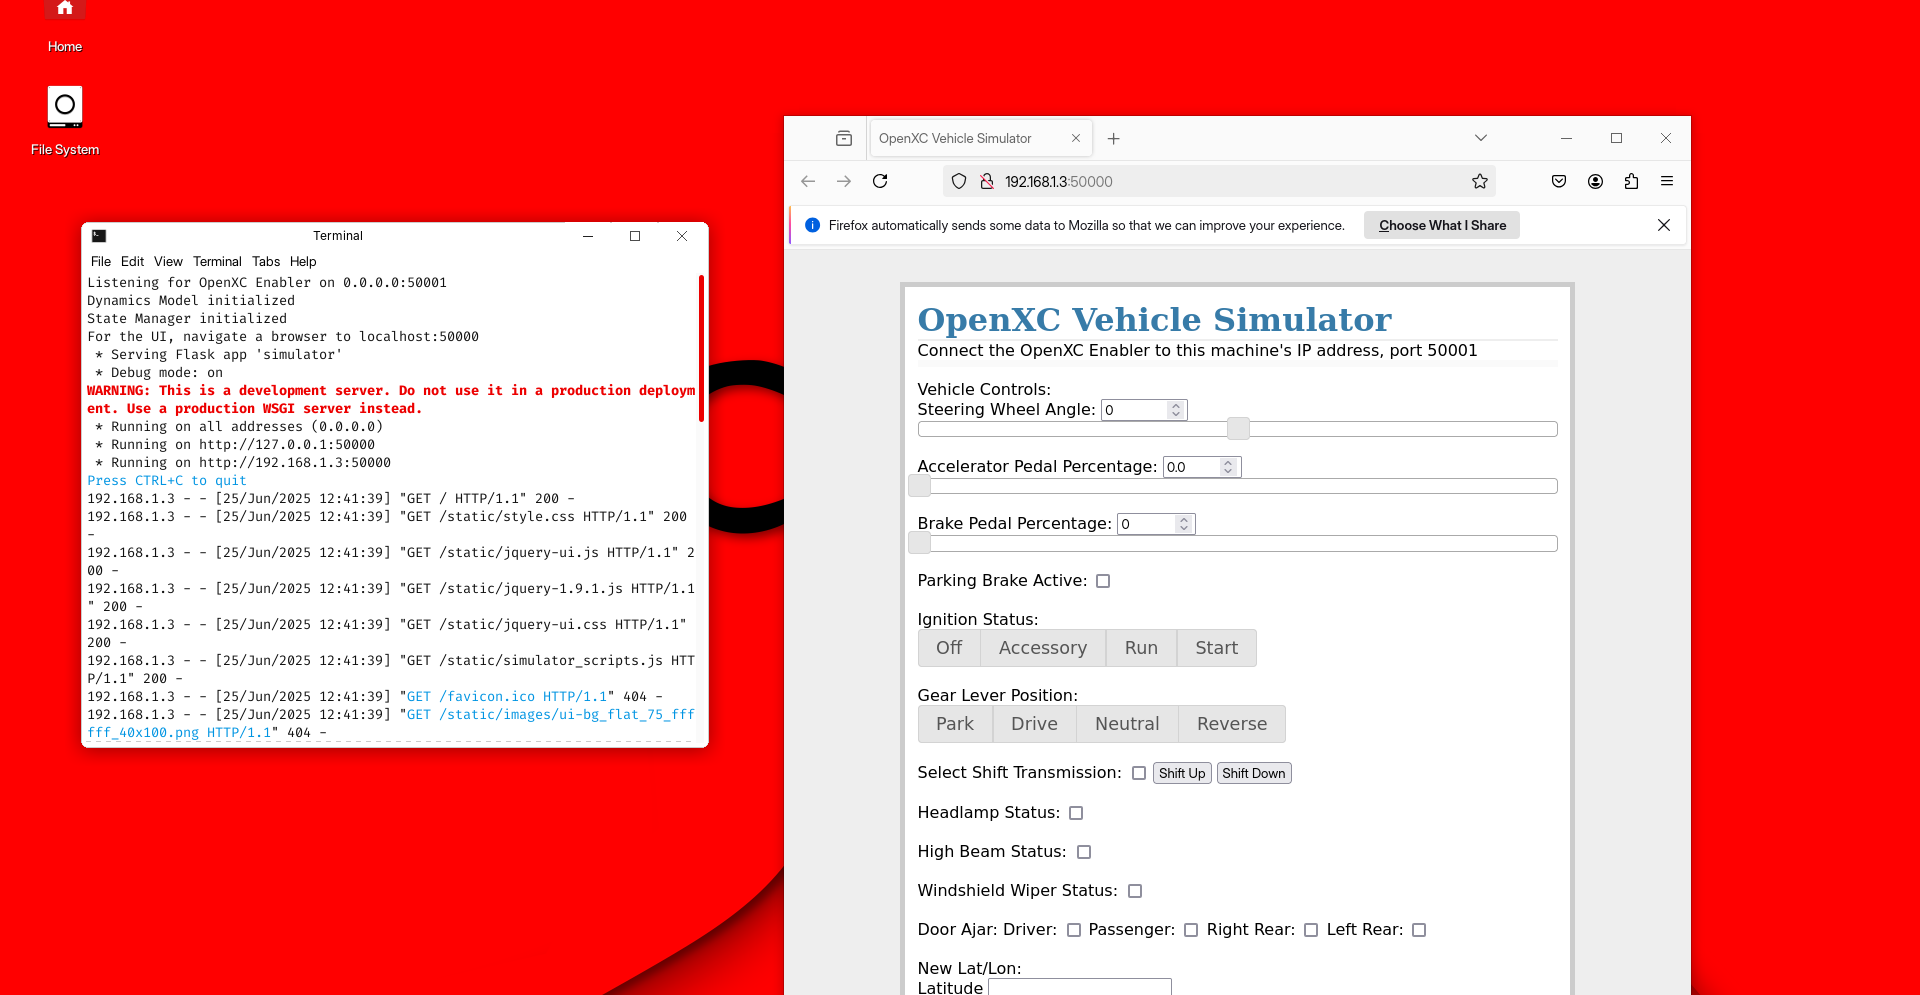Reload the simulator page
Viewport: 1920px width, 995px height.
pos(881,181)
